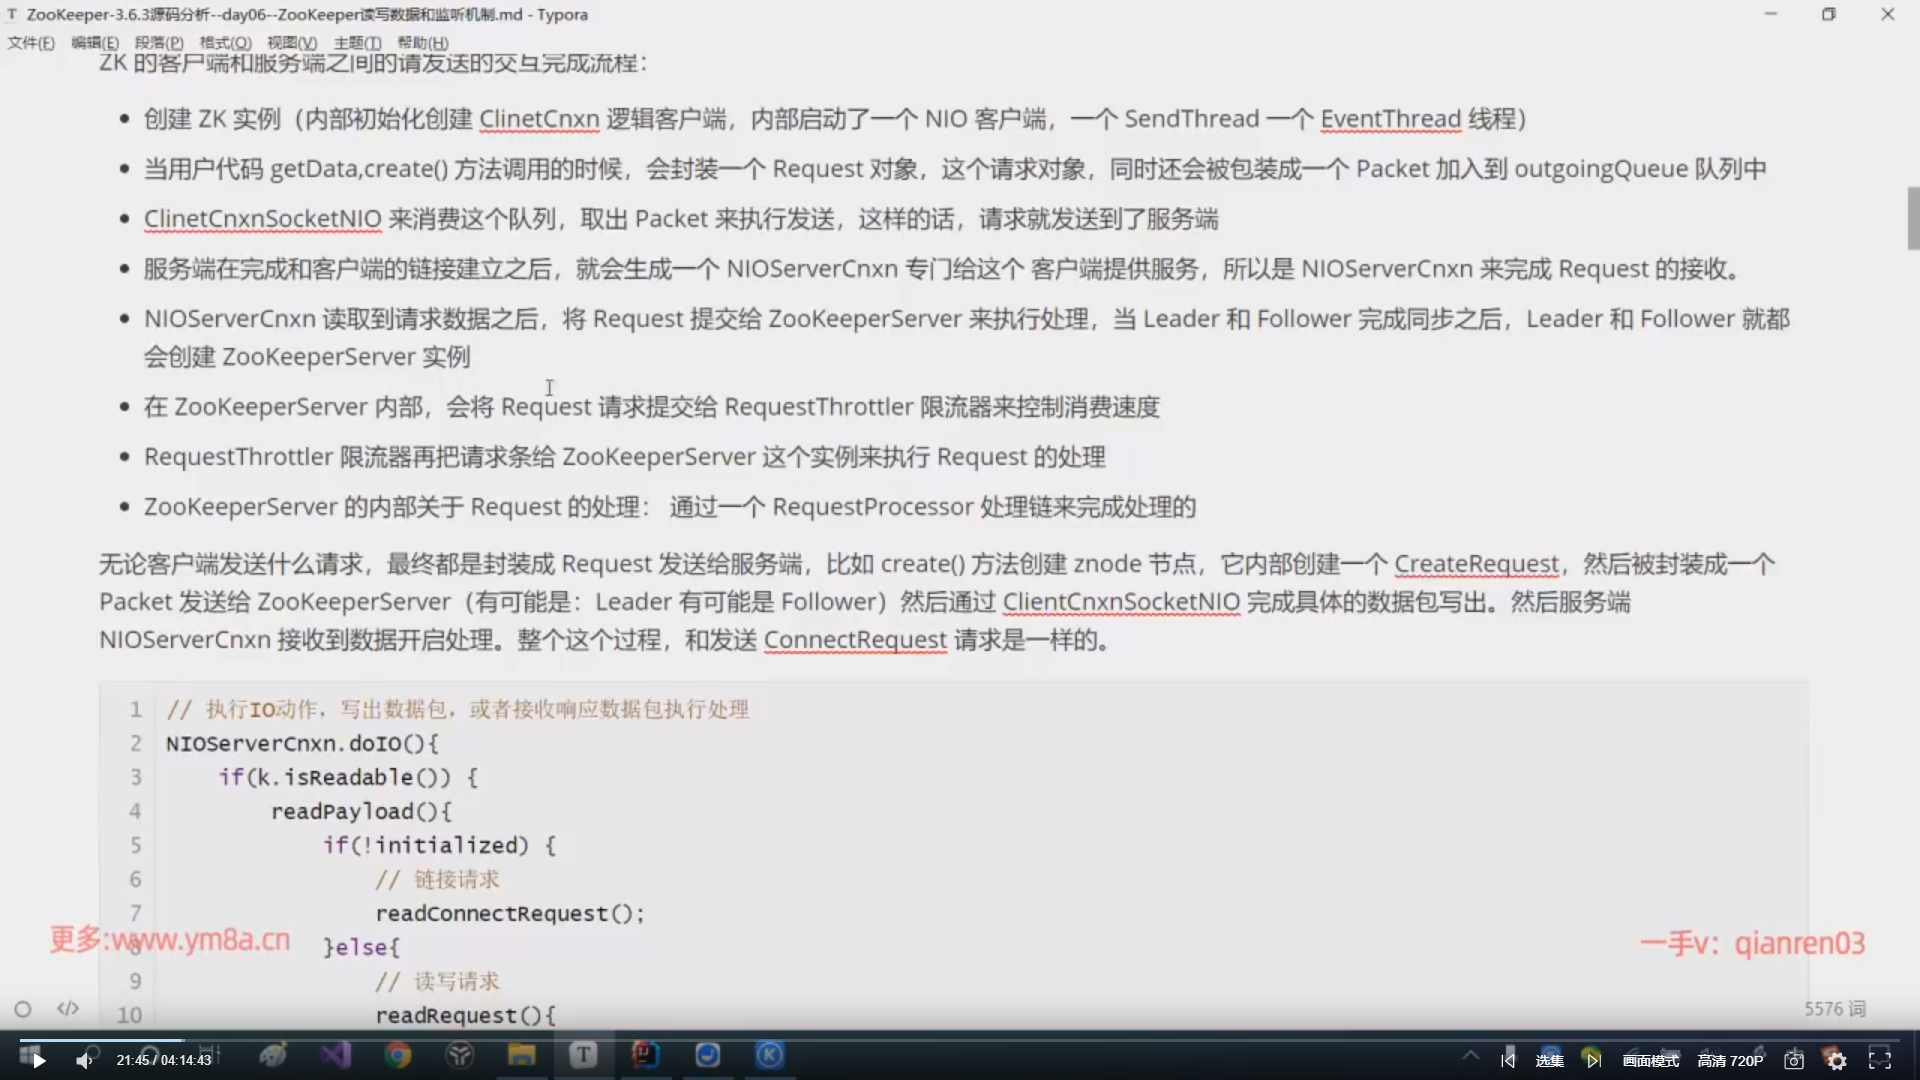Open Chrome from the taskbar
The width and height of the screenshot is (1920, 1080).
point(398,1055)
